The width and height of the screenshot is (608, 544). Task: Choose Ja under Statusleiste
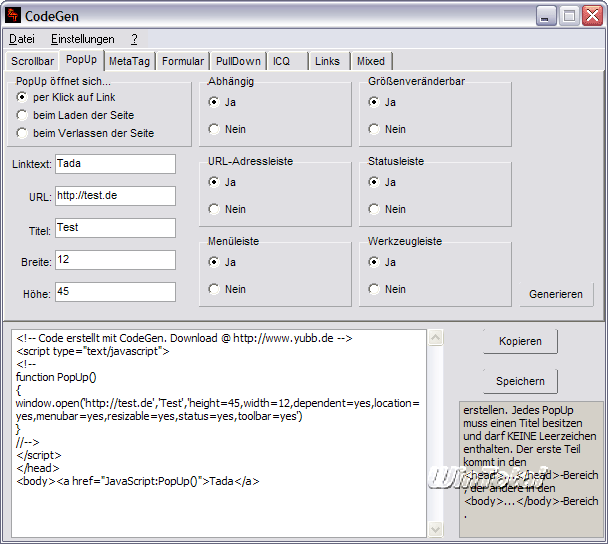click(x=382, y=182)
